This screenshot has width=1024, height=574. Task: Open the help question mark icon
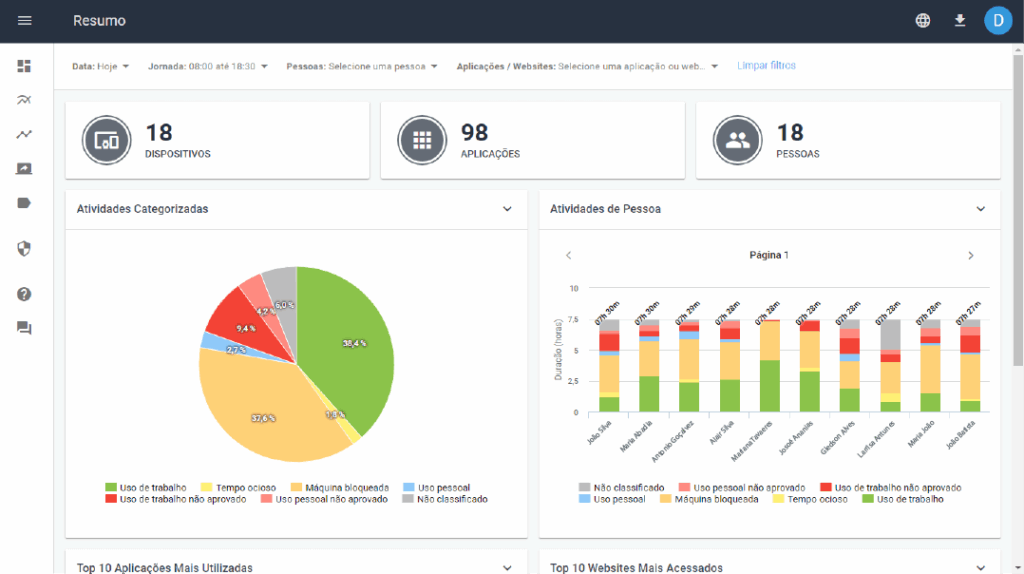click(25, 294)
